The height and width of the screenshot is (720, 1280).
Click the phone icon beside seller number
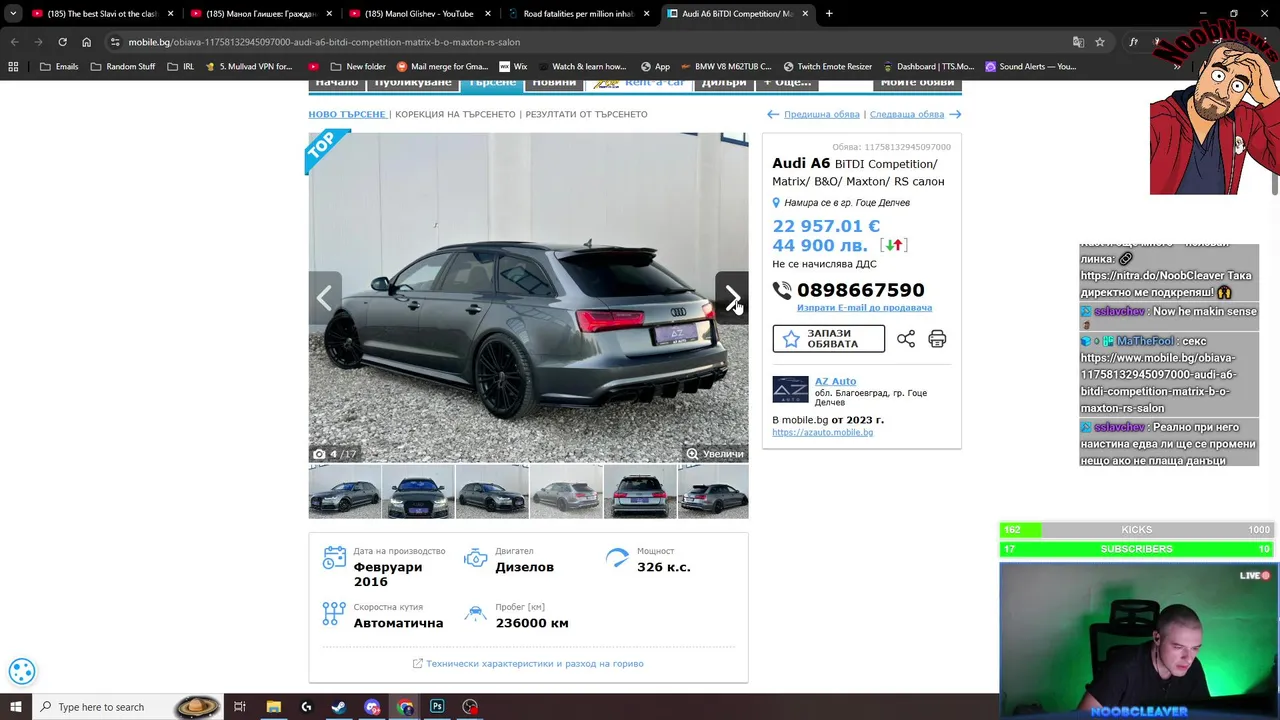point(782,290)
